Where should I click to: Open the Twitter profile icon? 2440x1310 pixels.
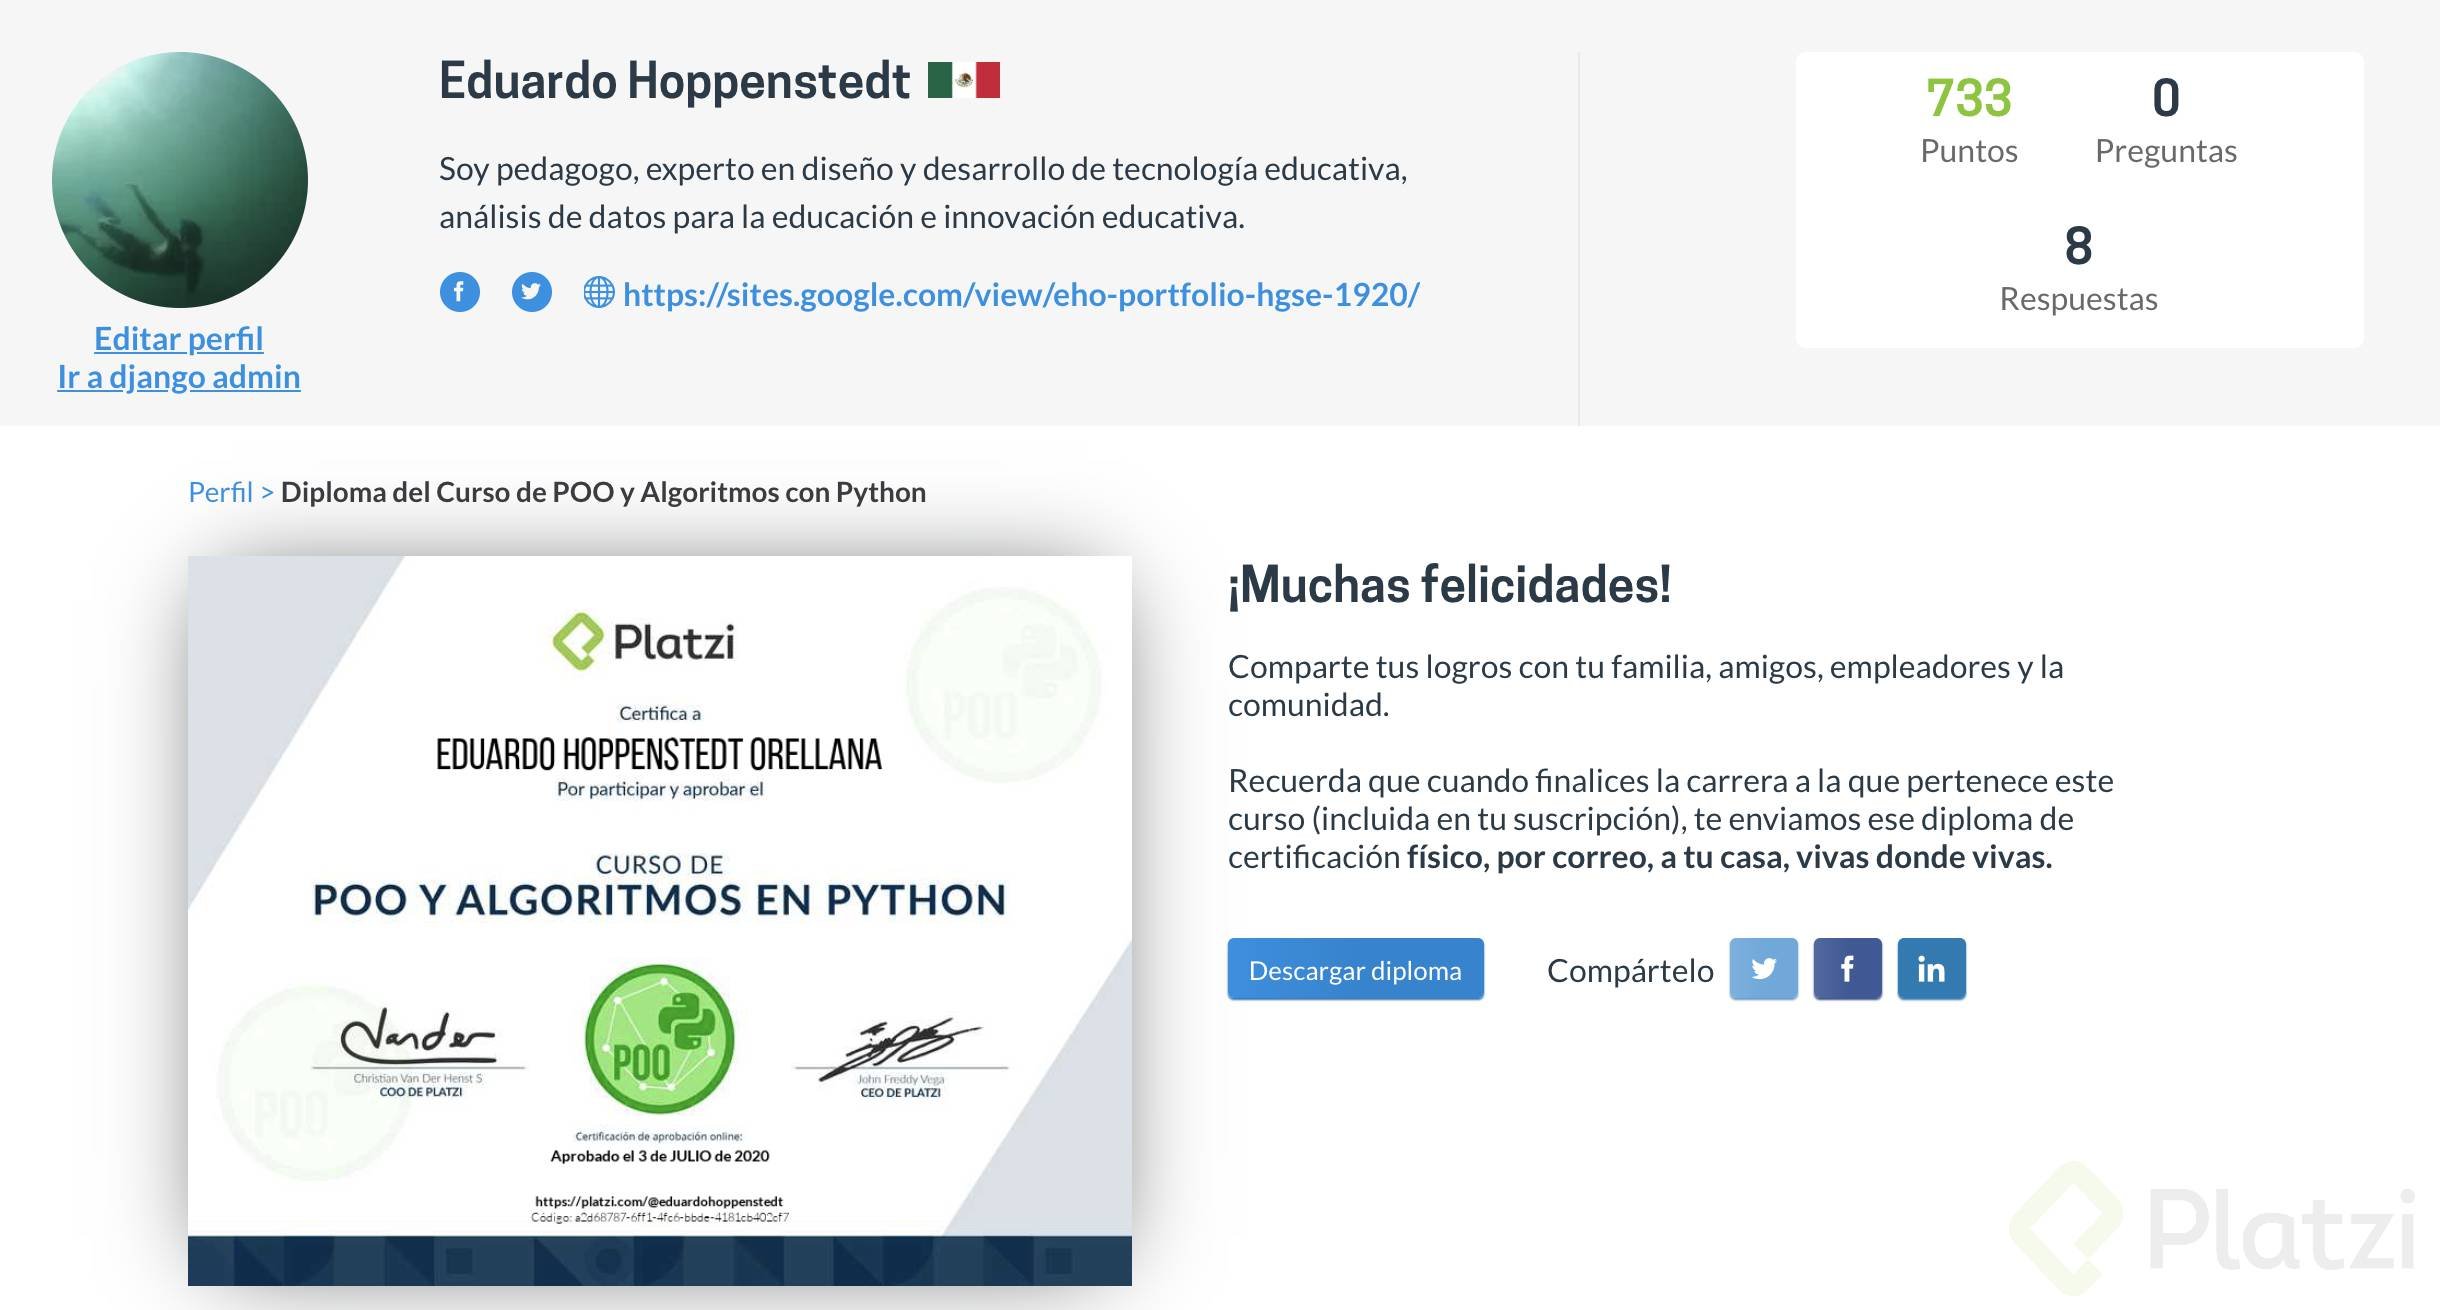(532, 292)
